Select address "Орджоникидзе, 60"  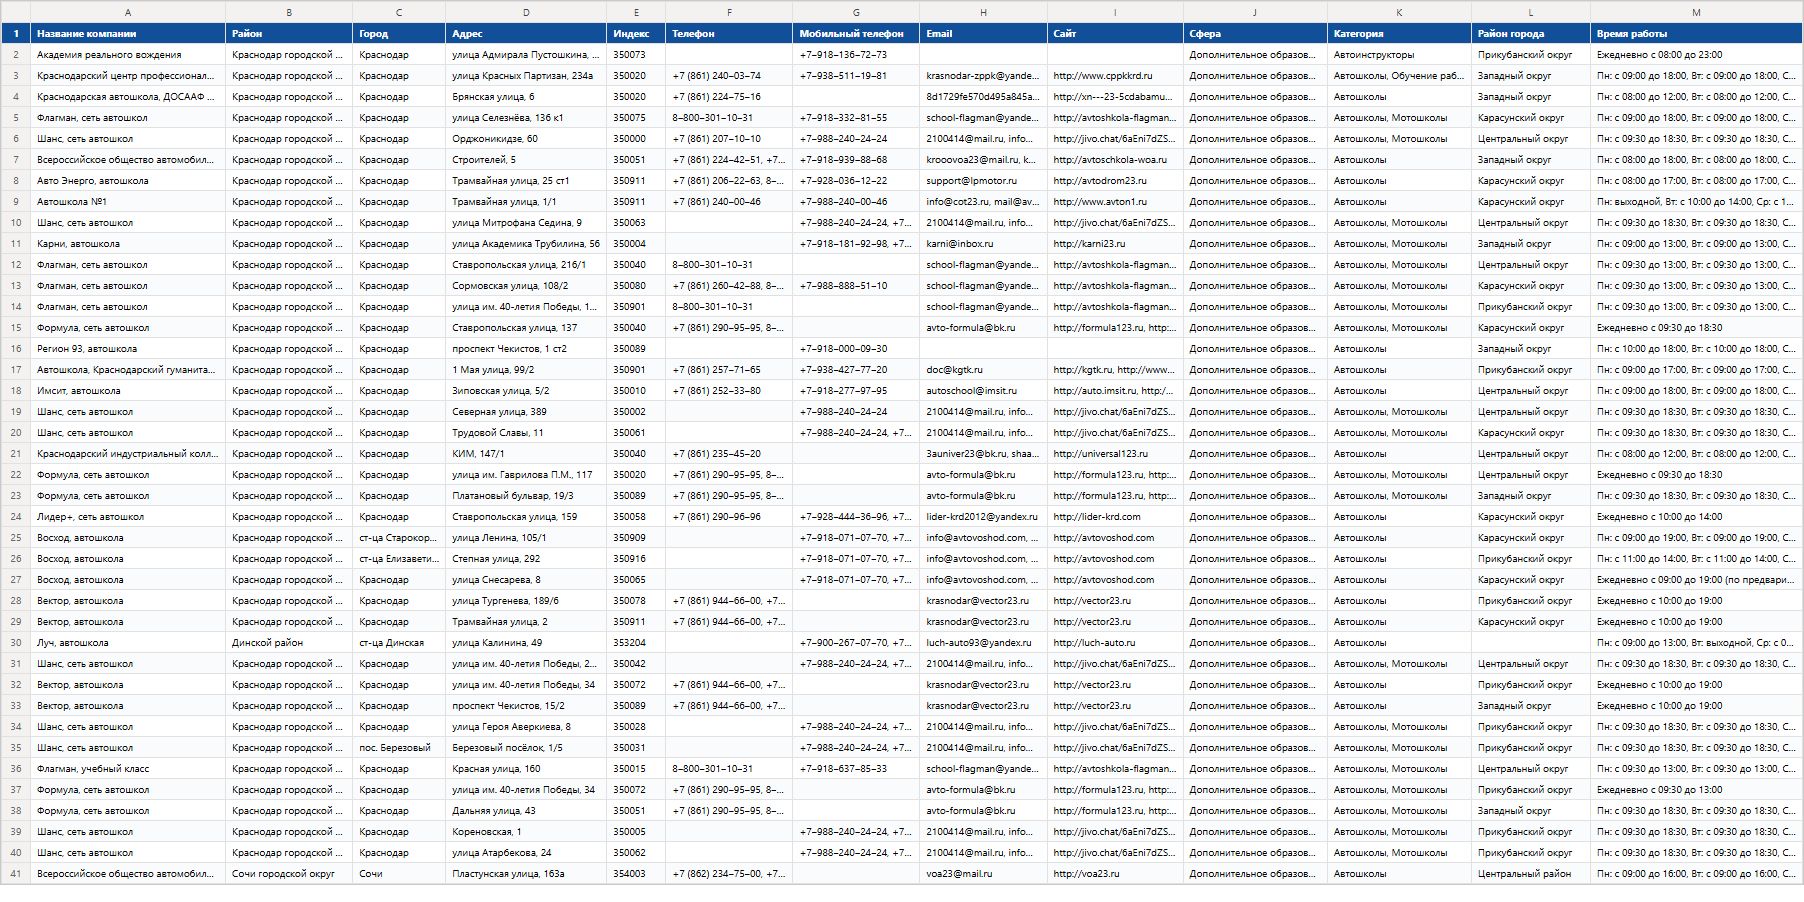[x=526, y=138]
